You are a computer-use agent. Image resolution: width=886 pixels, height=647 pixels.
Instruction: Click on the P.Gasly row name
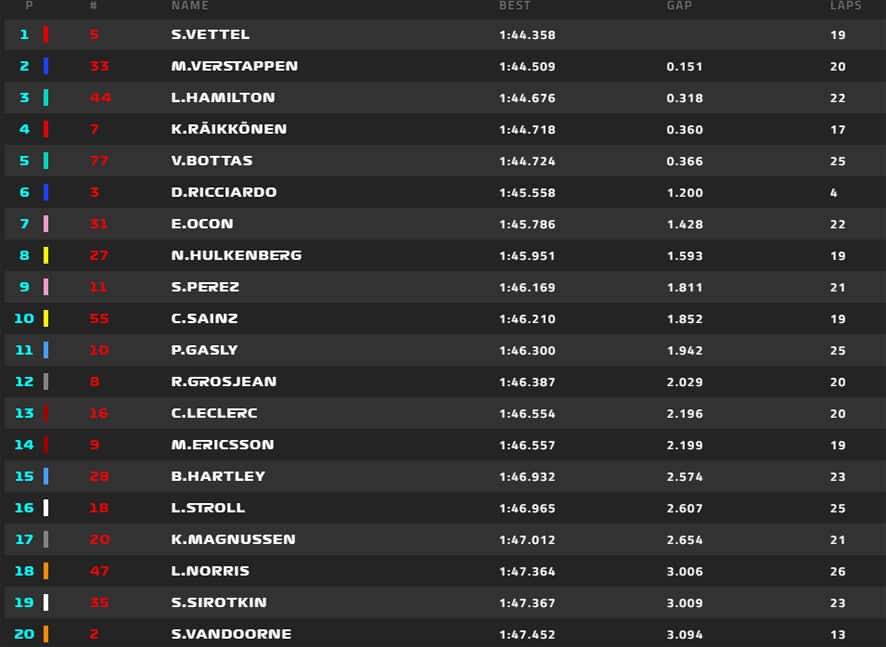pos(205,350)
